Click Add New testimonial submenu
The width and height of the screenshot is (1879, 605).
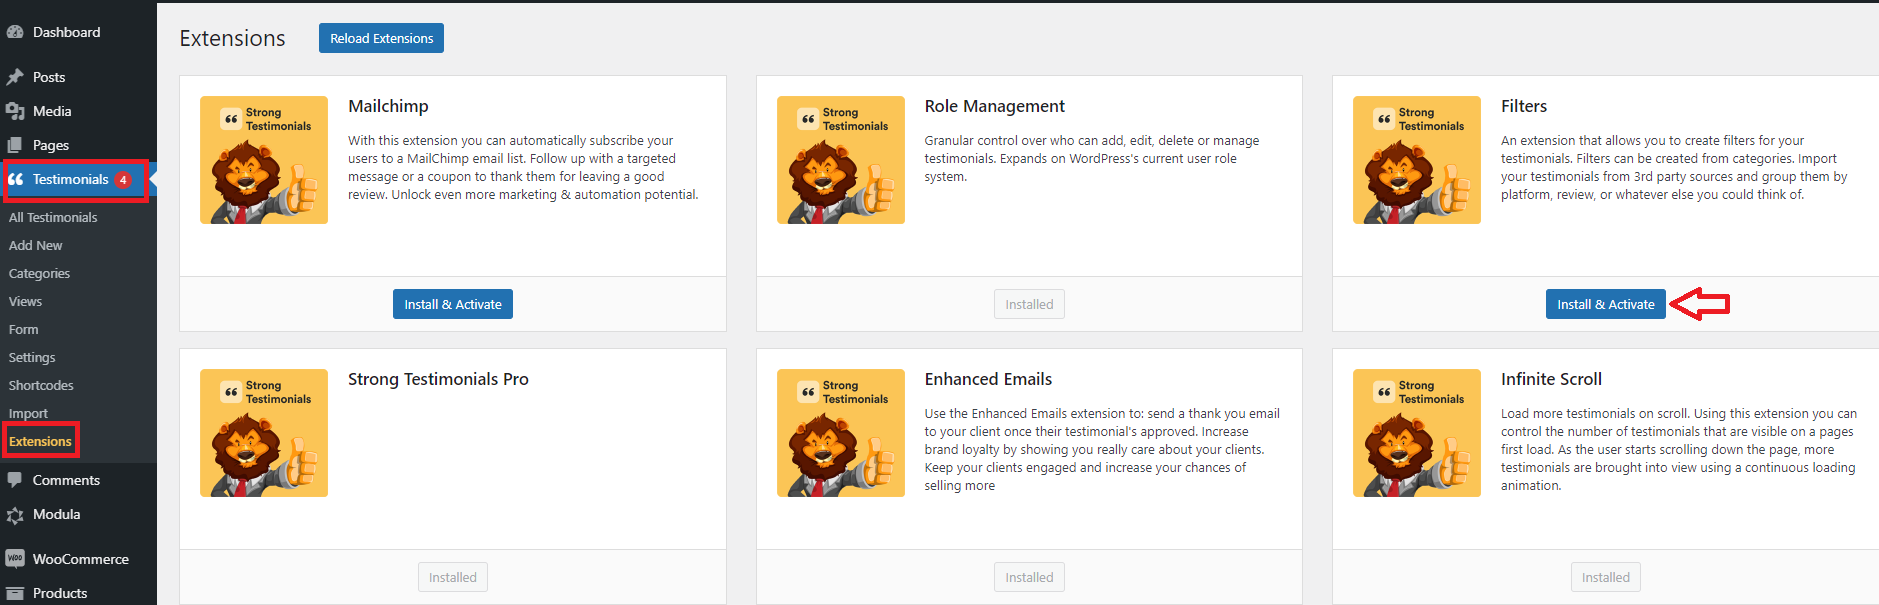click(35, 245)
